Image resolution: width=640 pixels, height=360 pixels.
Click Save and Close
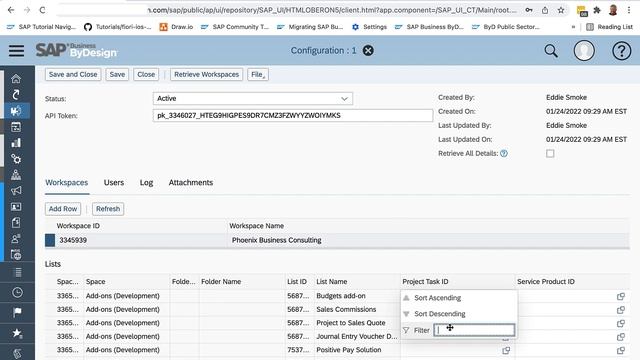(x=73, y=75)
